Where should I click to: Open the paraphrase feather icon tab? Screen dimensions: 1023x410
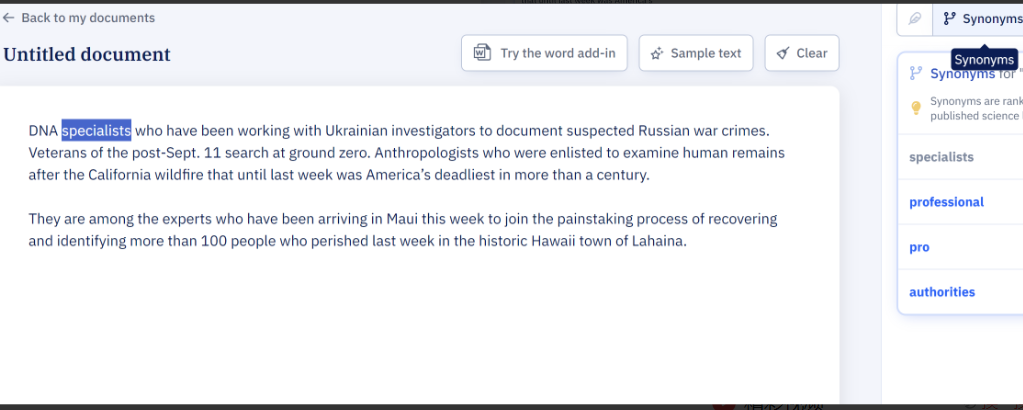click(914, 19)
